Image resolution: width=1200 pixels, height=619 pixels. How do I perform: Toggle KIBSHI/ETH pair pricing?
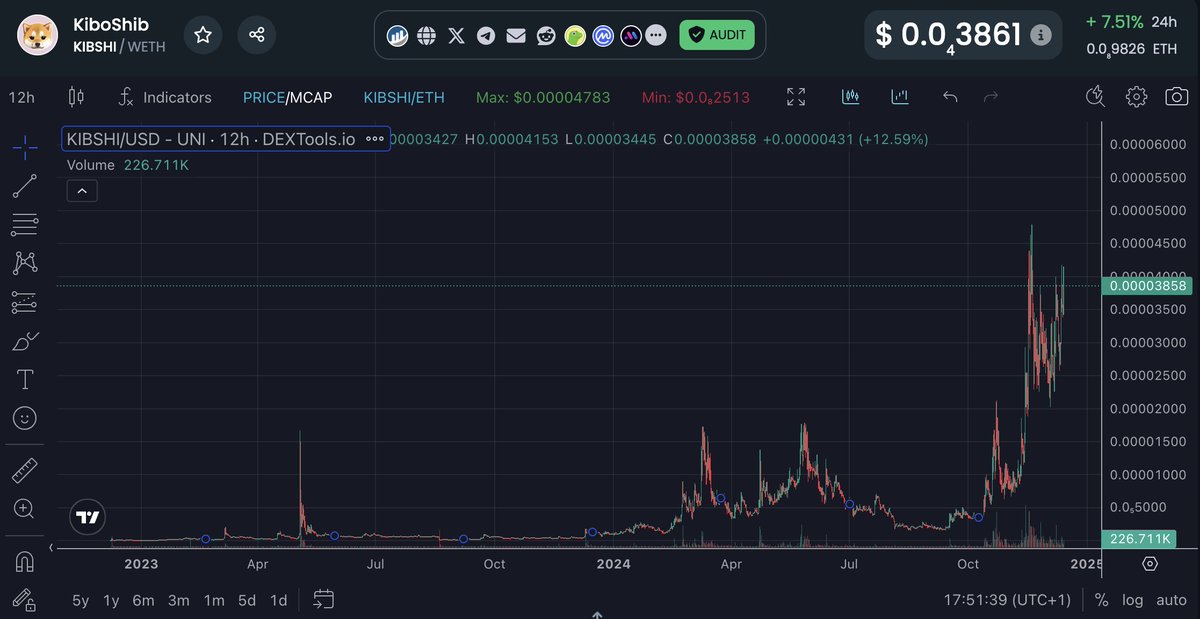pyautogui.click(x=404, y=97)
